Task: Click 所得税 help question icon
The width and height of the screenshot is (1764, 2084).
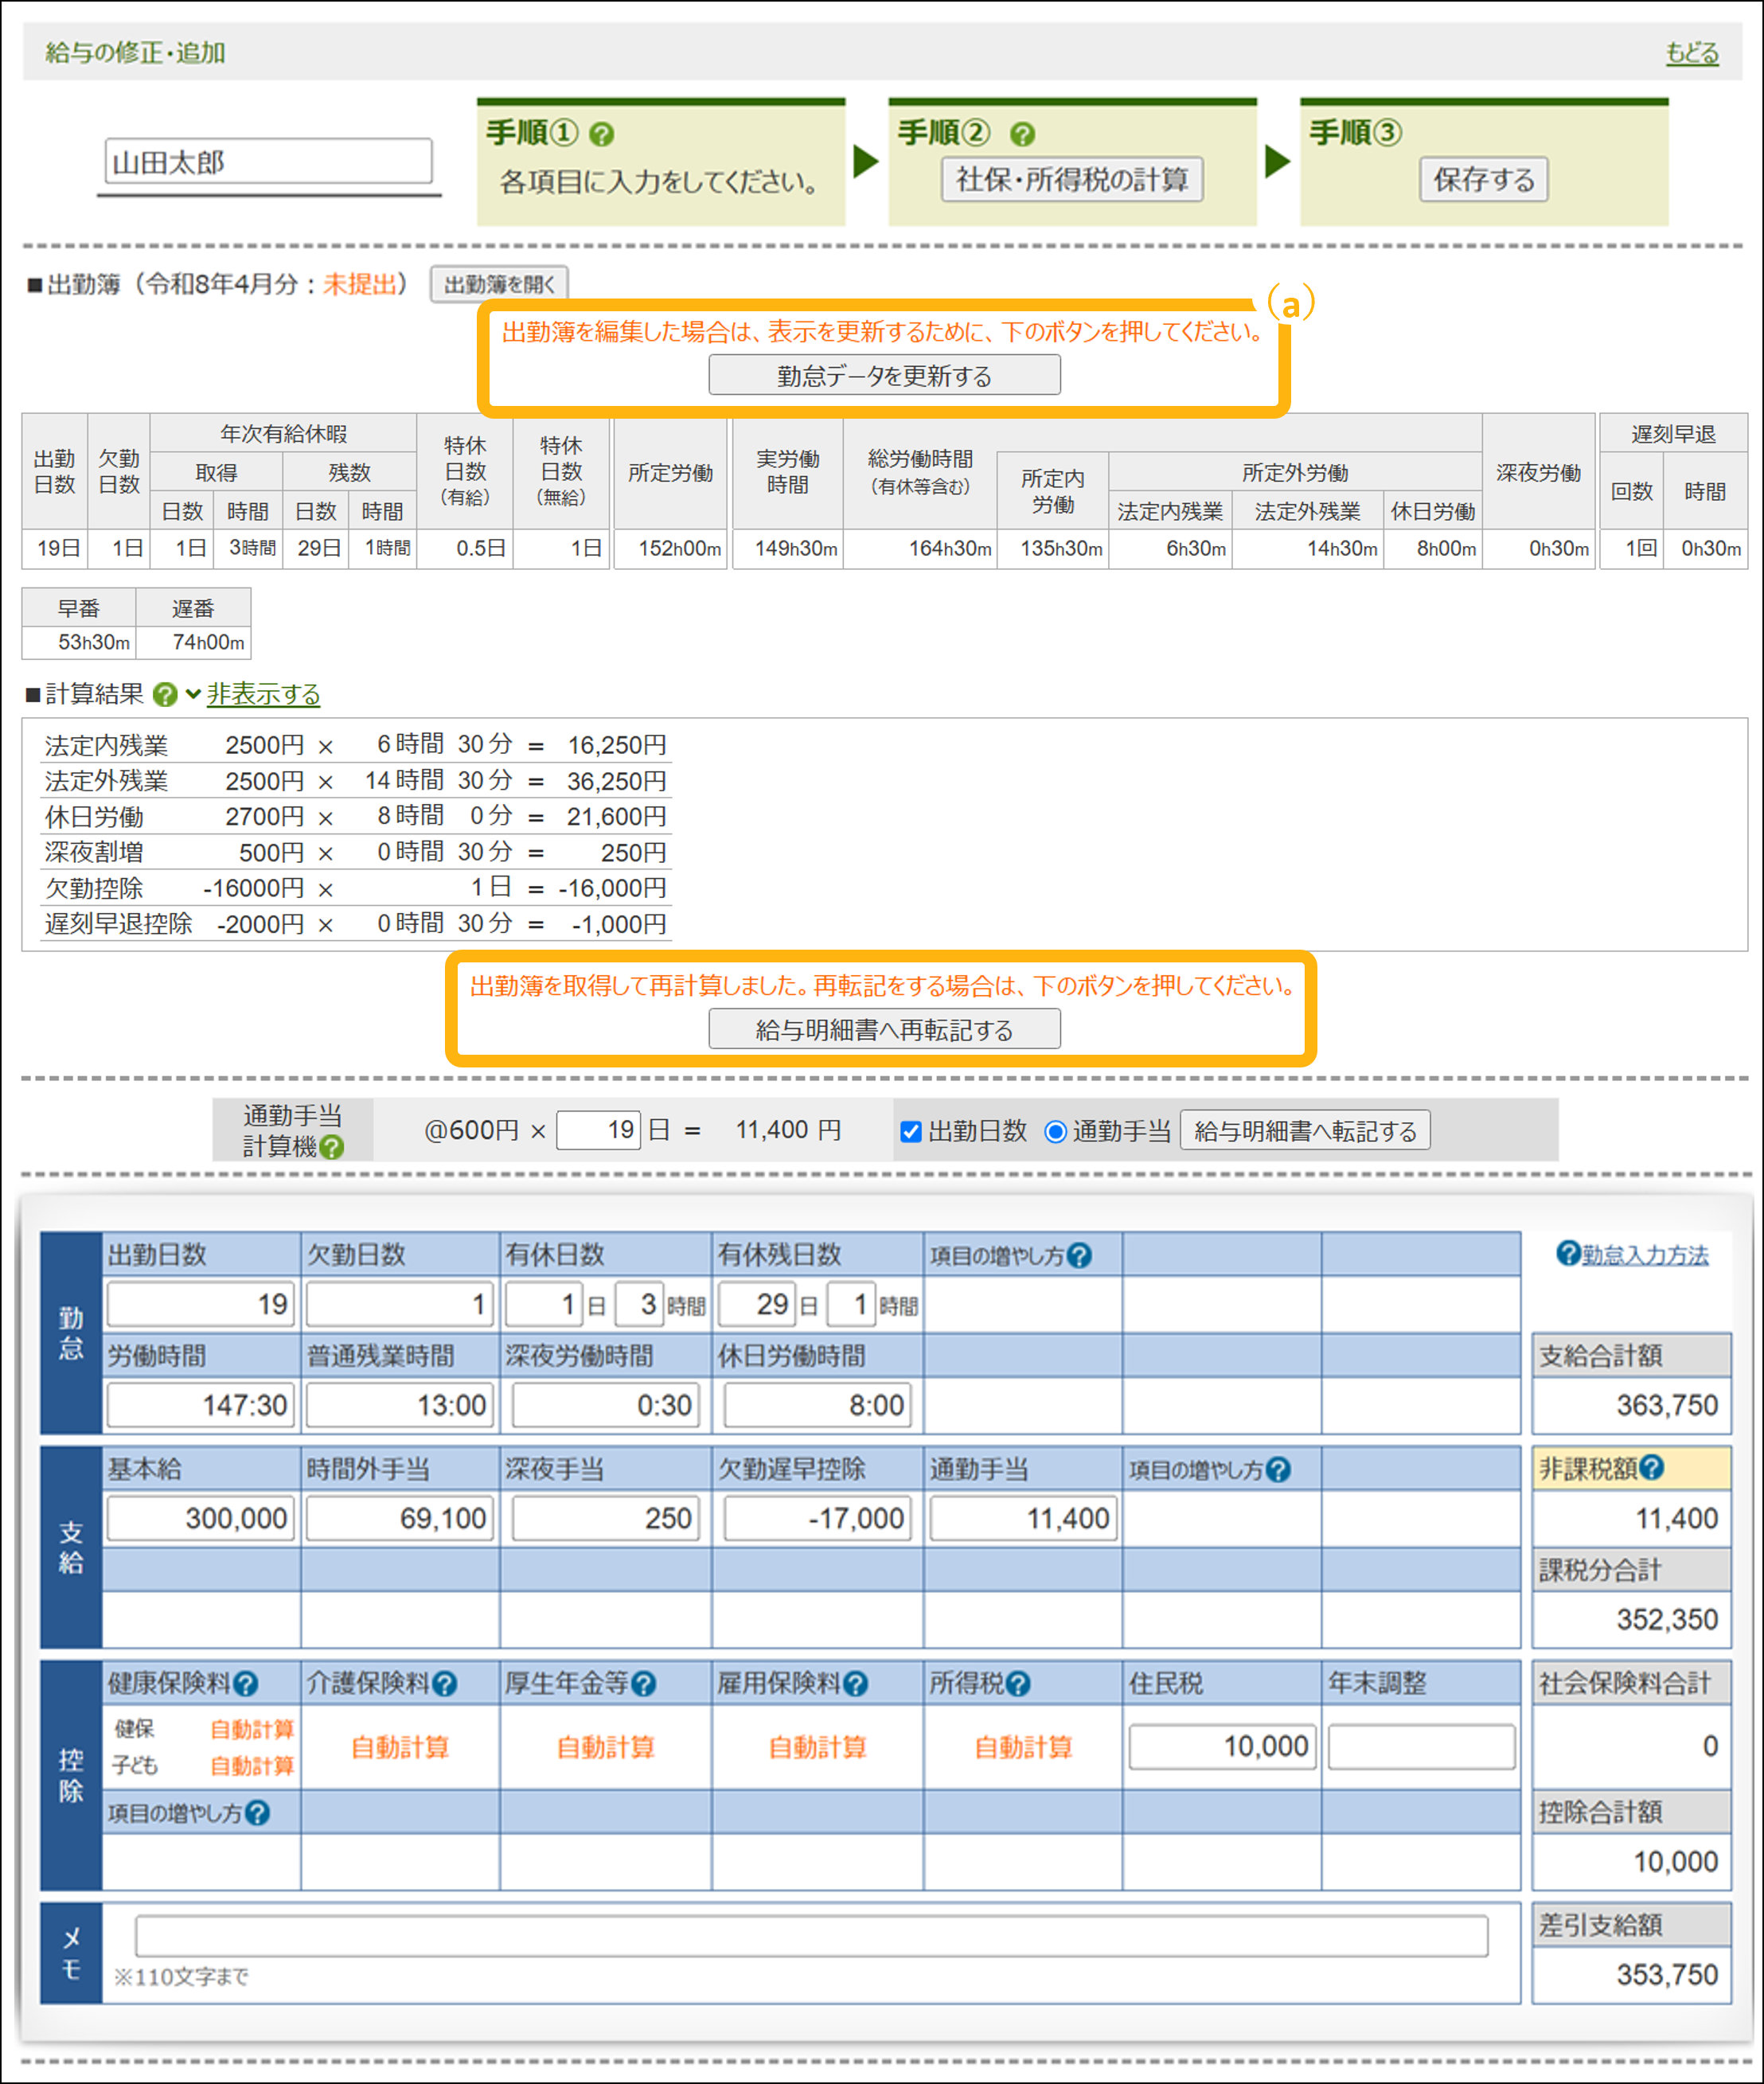Action: [1018, 1684]
